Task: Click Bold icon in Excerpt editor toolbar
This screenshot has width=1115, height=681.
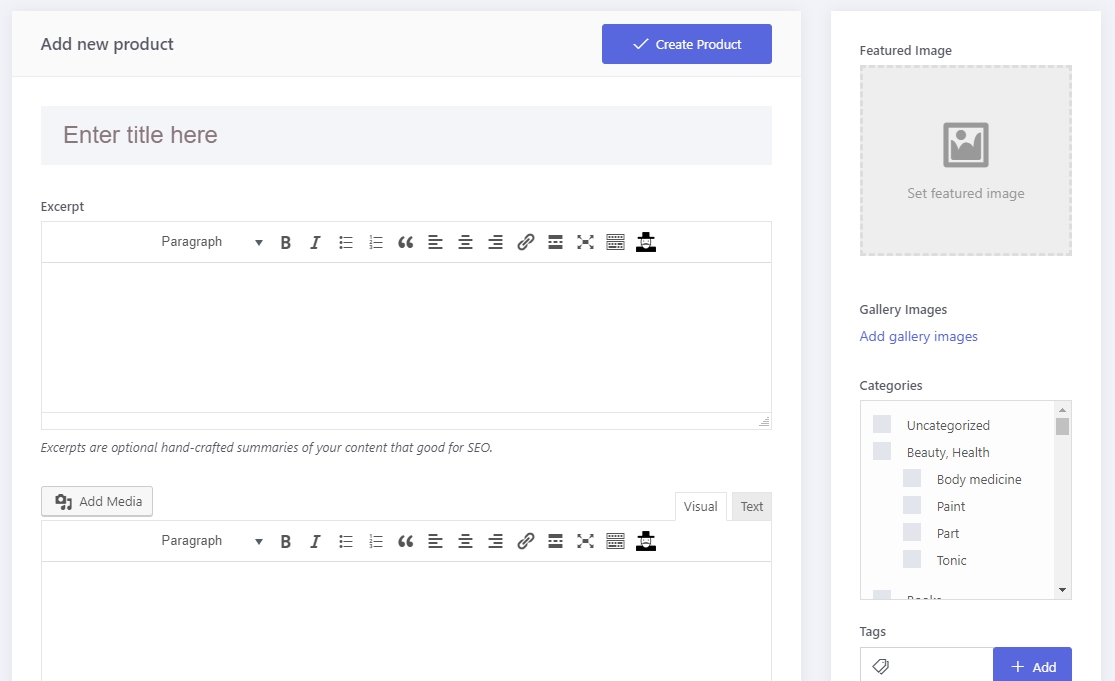Action: 286,242
